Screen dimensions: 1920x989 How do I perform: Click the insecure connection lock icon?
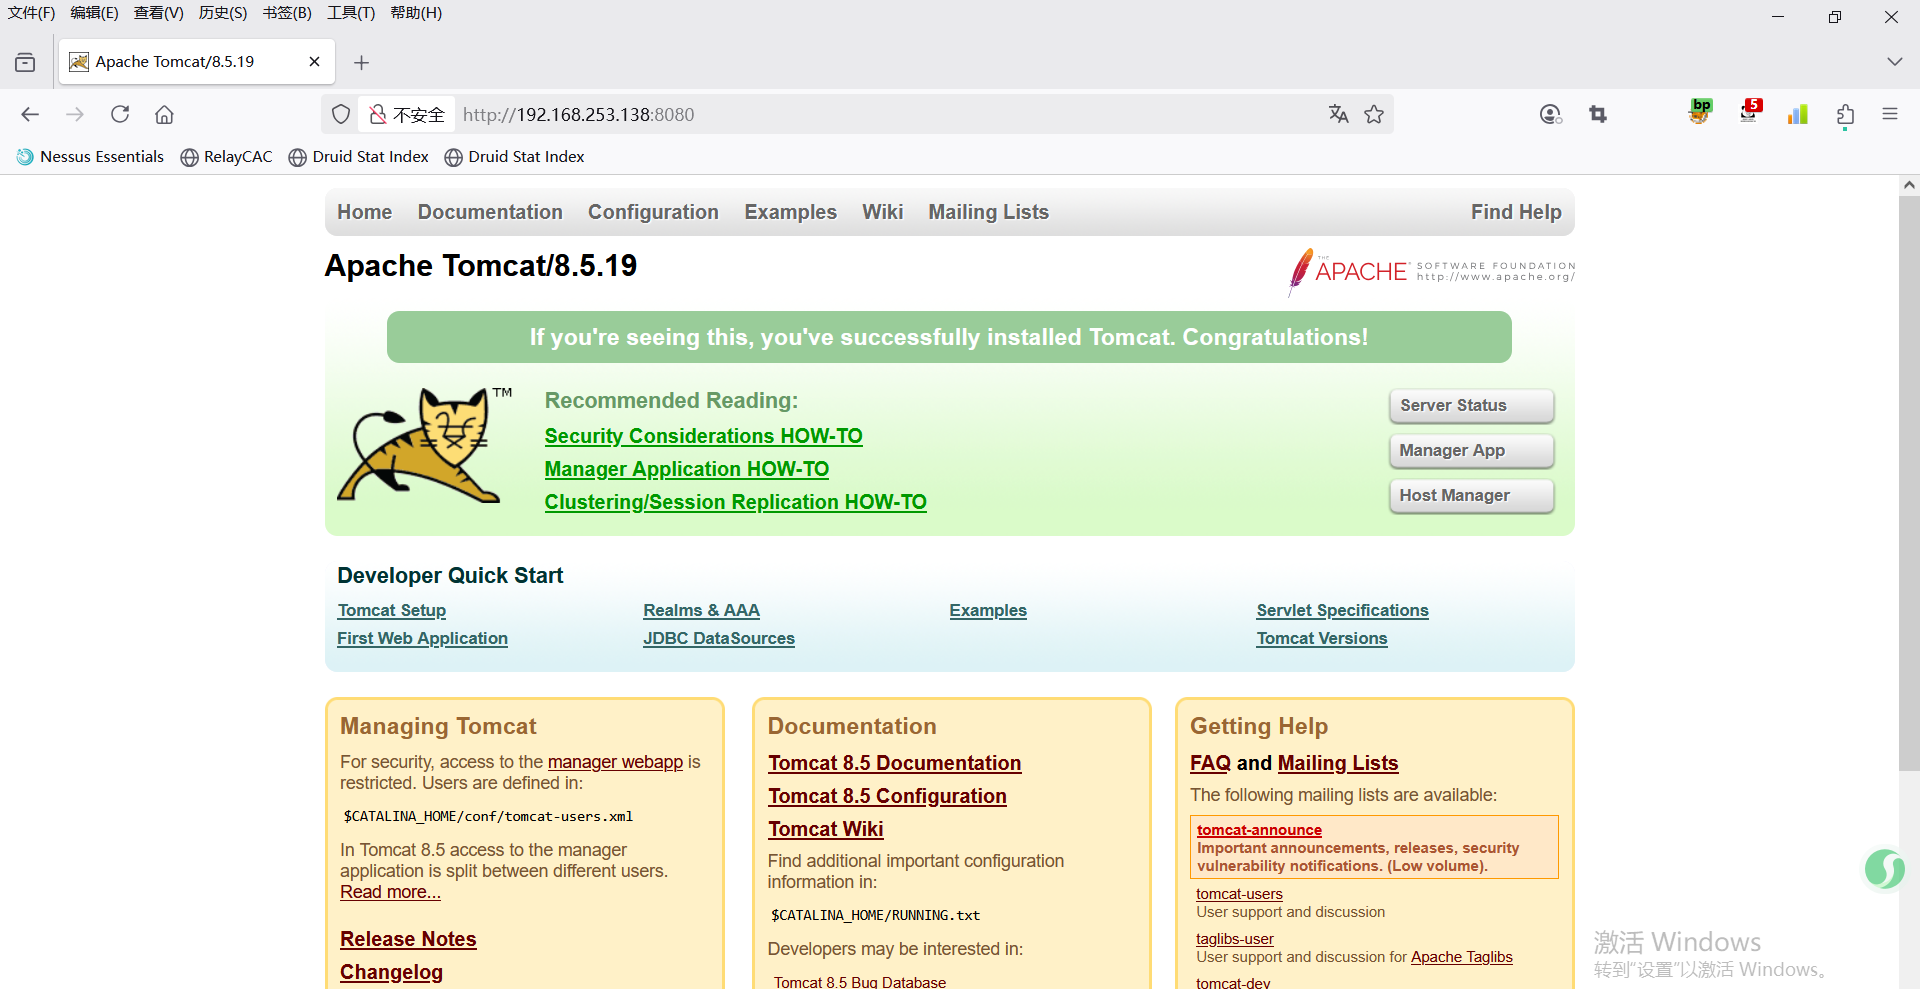coord(378,114)
